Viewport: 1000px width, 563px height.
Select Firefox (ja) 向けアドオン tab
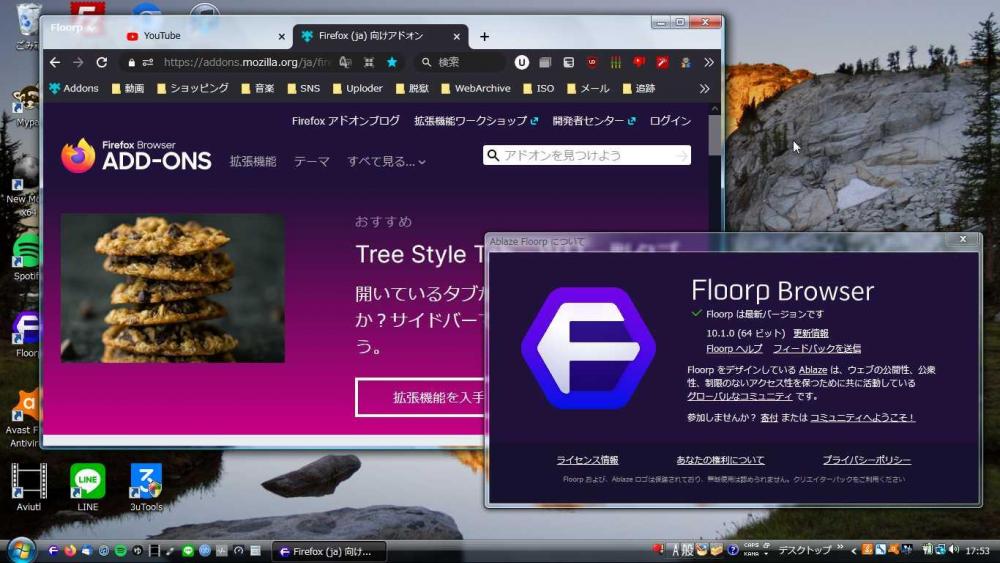click(381, 36)
